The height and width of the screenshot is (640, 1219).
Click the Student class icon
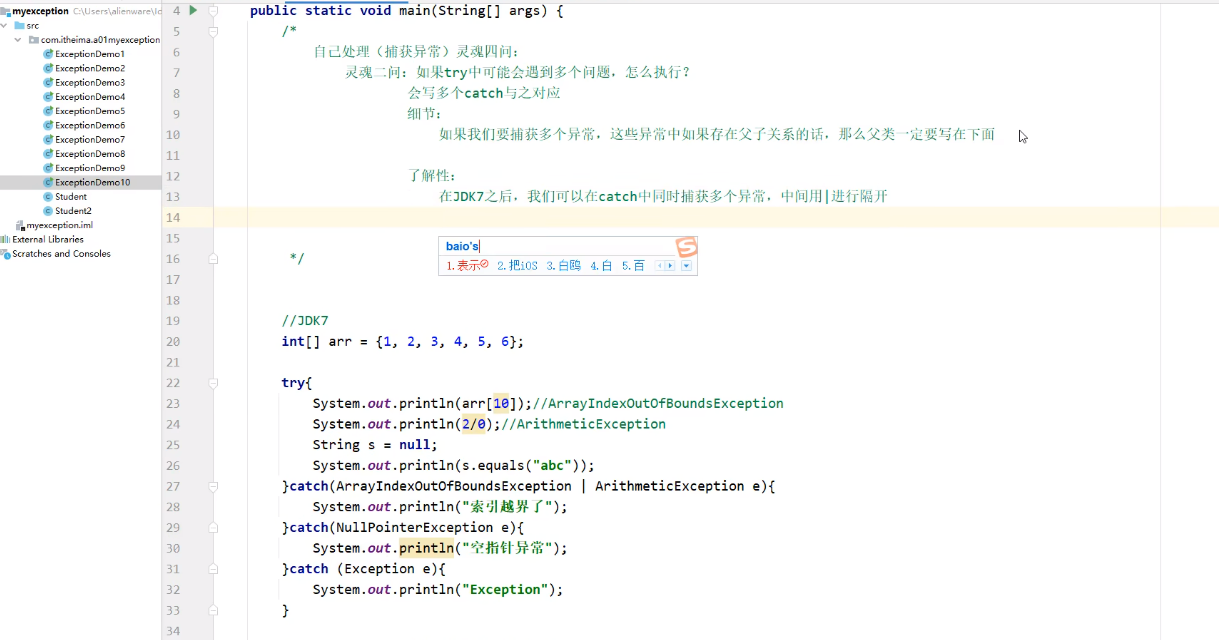(x=47, y=196)
